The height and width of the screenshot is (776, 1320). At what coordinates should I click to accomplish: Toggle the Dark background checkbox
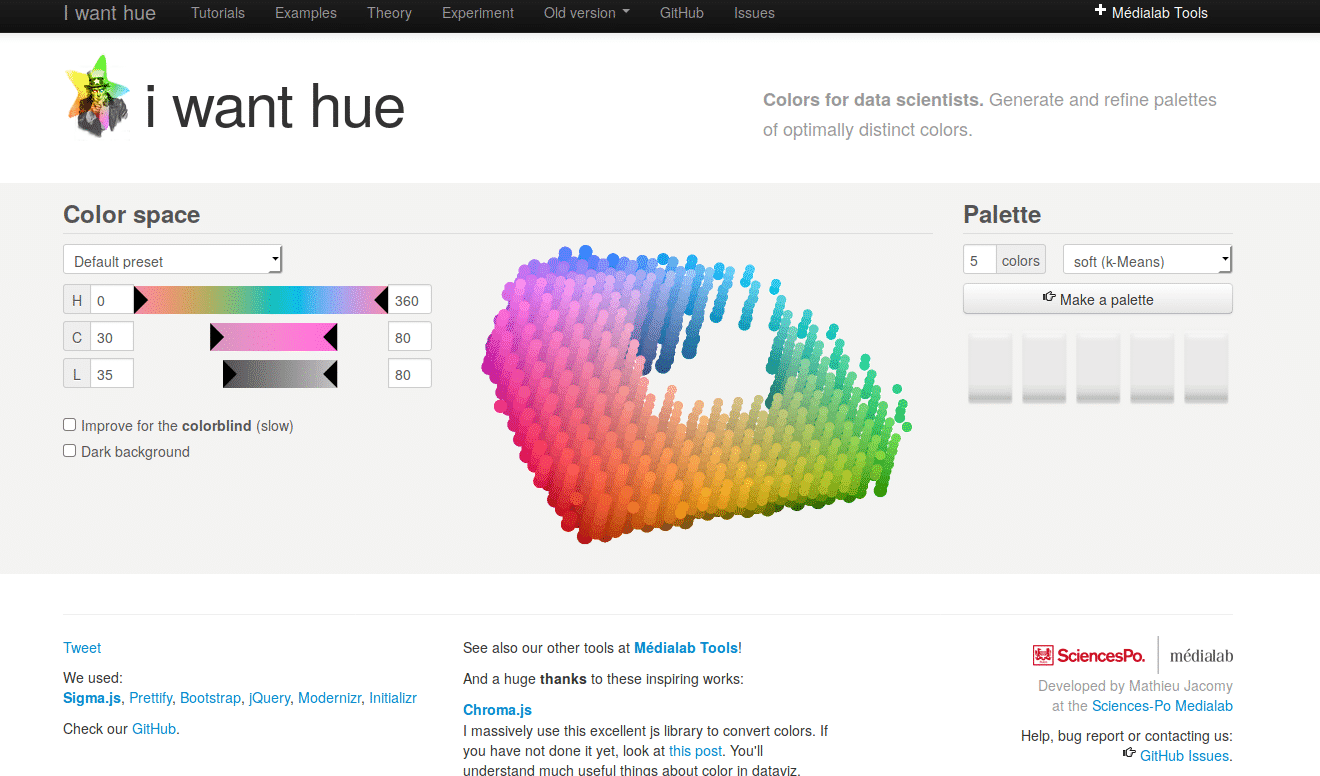point(70,451)
